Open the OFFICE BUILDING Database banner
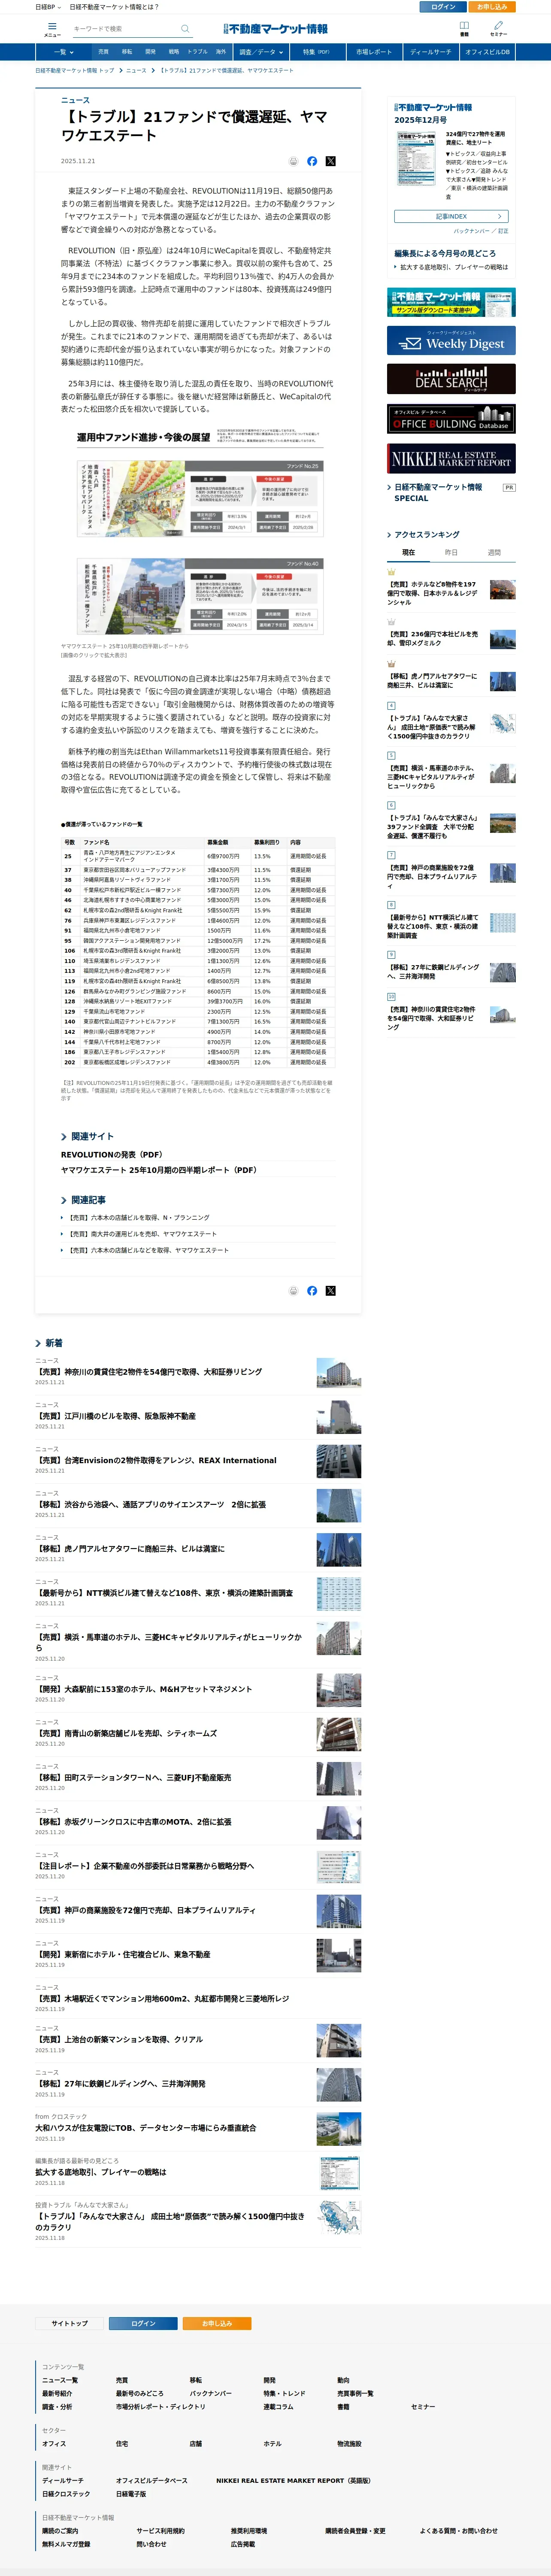551x2576 pixels. [452, 419]
